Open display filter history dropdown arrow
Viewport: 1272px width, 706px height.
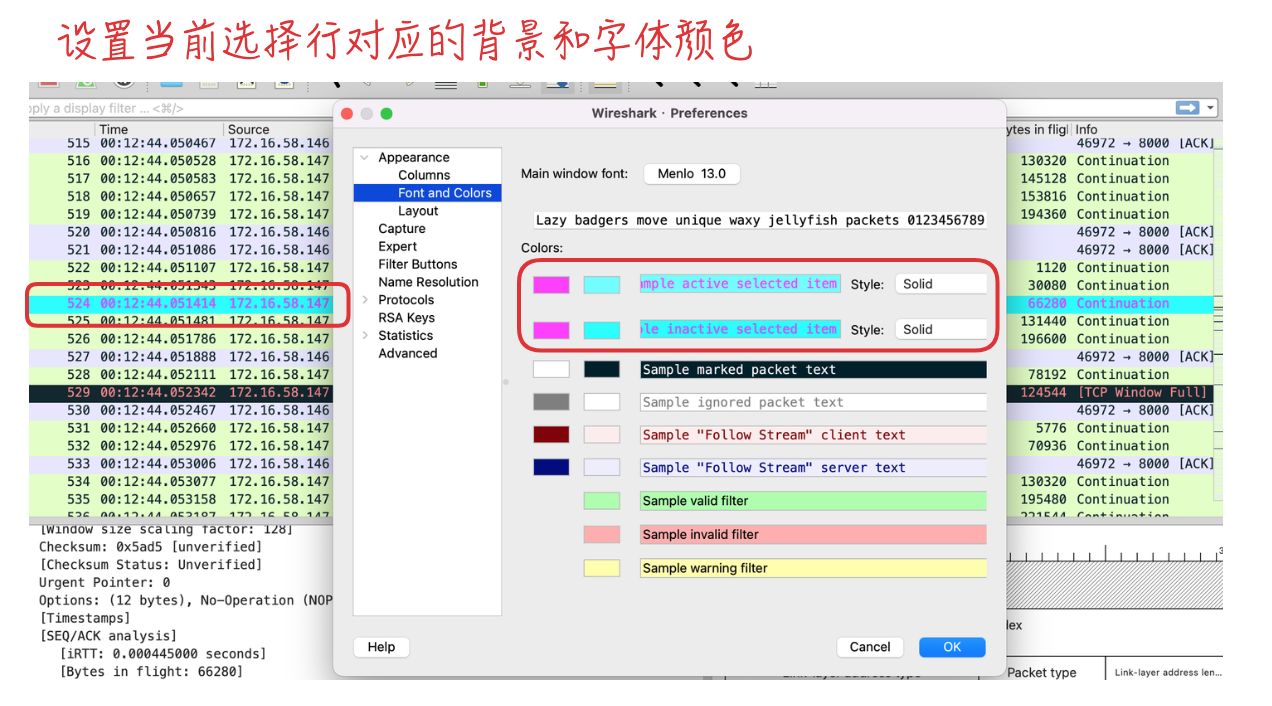click(x=1211, y=108)
